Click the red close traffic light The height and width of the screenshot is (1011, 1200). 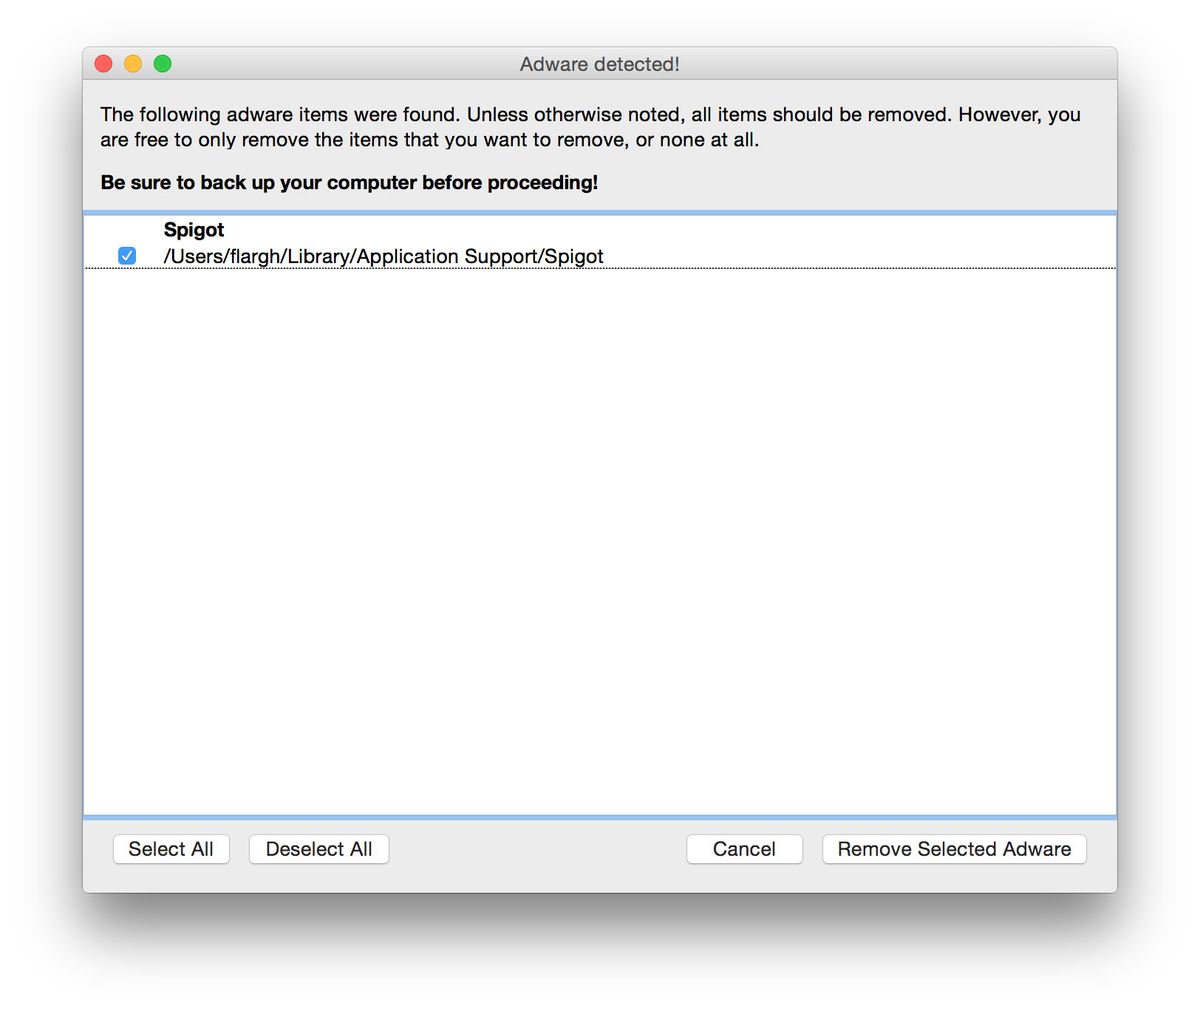[x=103, y=63]
